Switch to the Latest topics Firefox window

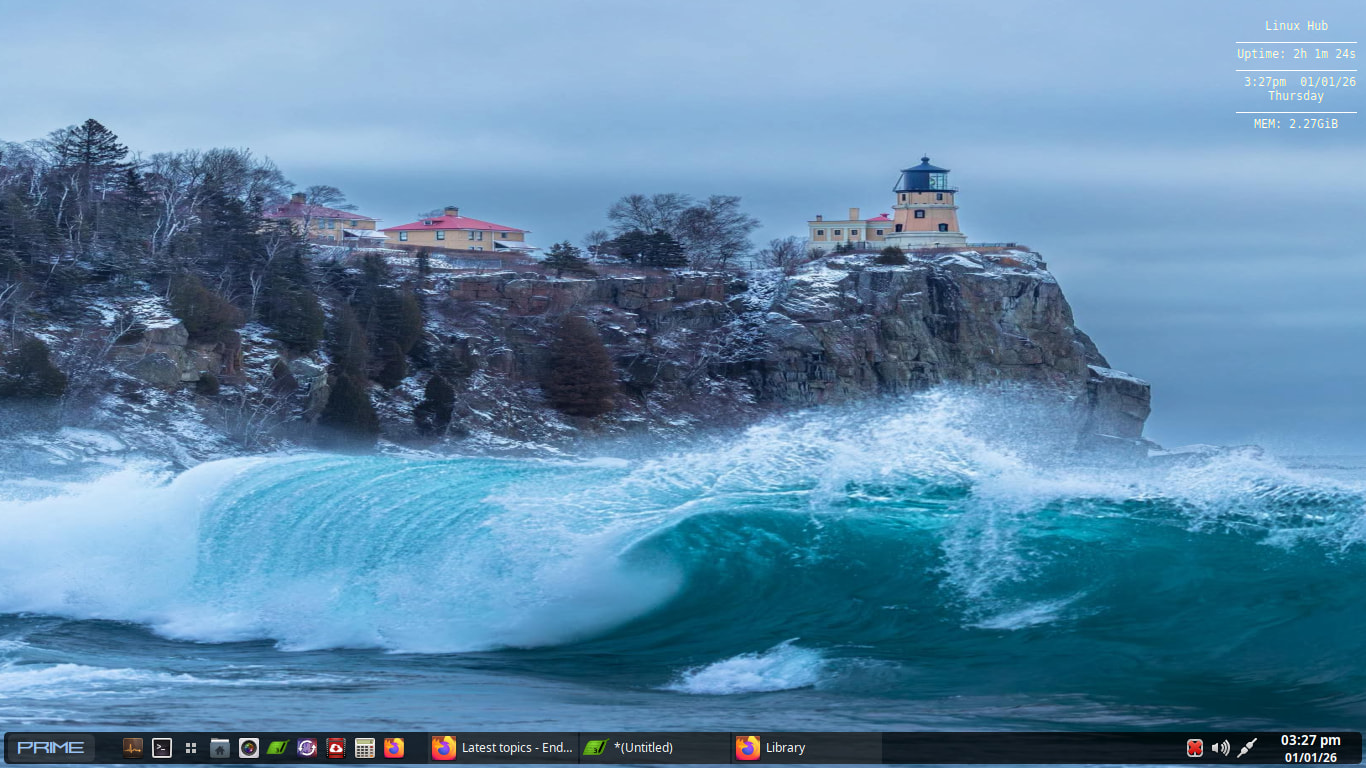point(504,747)
